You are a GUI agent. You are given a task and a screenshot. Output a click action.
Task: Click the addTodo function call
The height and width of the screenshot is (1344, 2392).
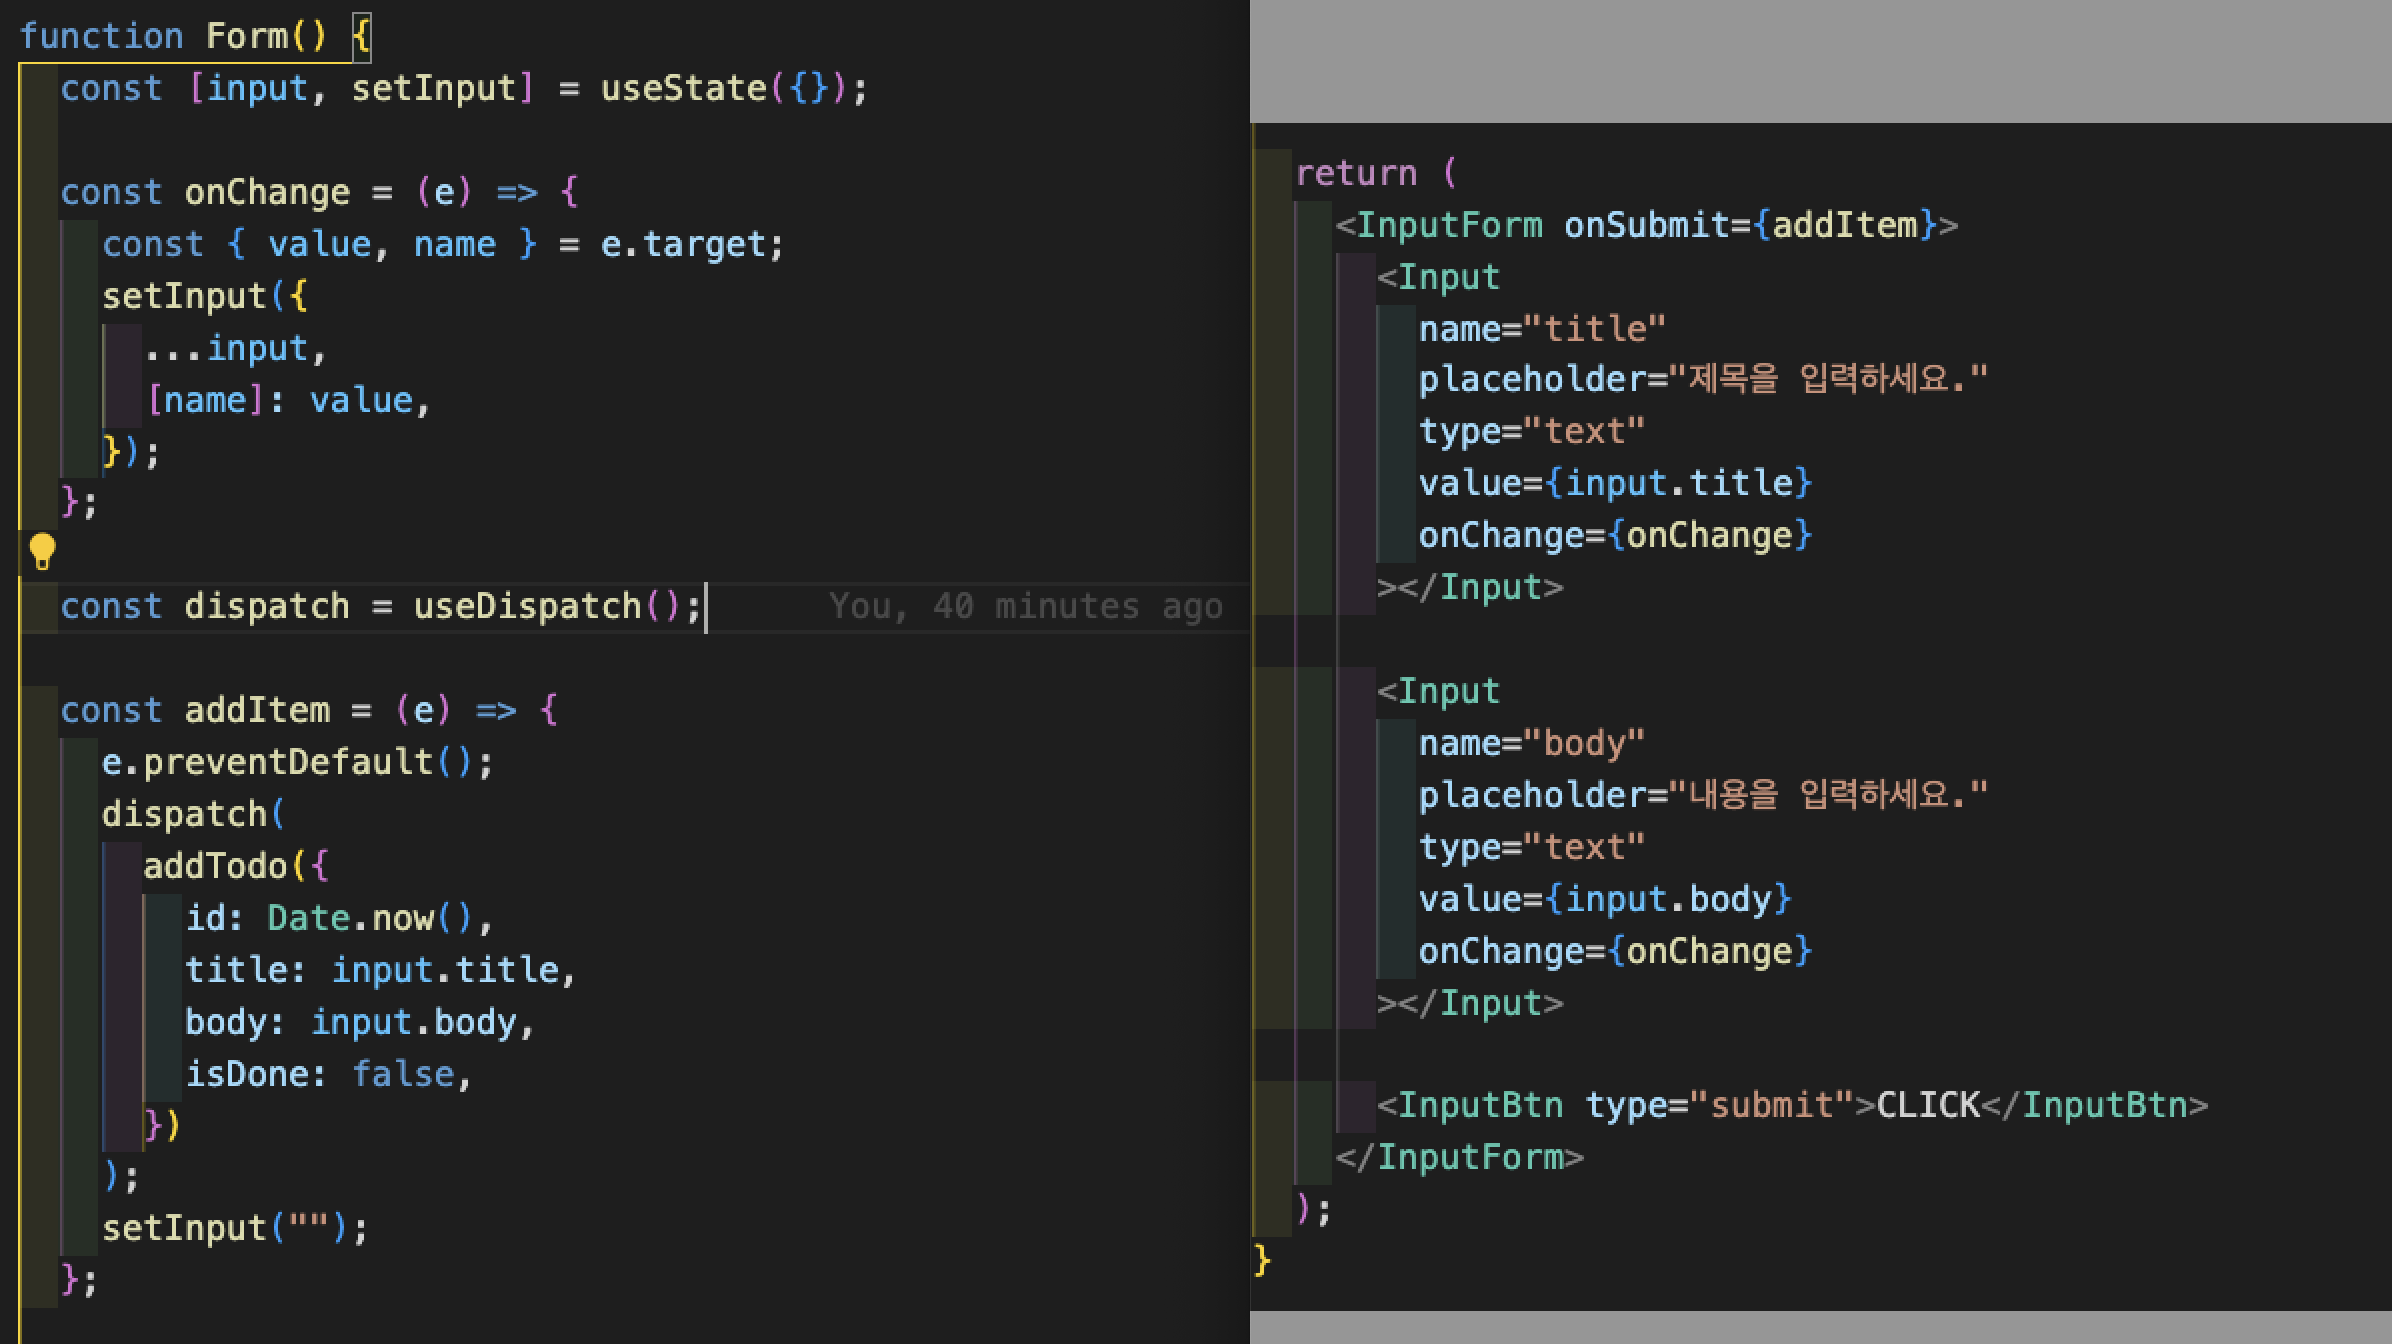215,866
